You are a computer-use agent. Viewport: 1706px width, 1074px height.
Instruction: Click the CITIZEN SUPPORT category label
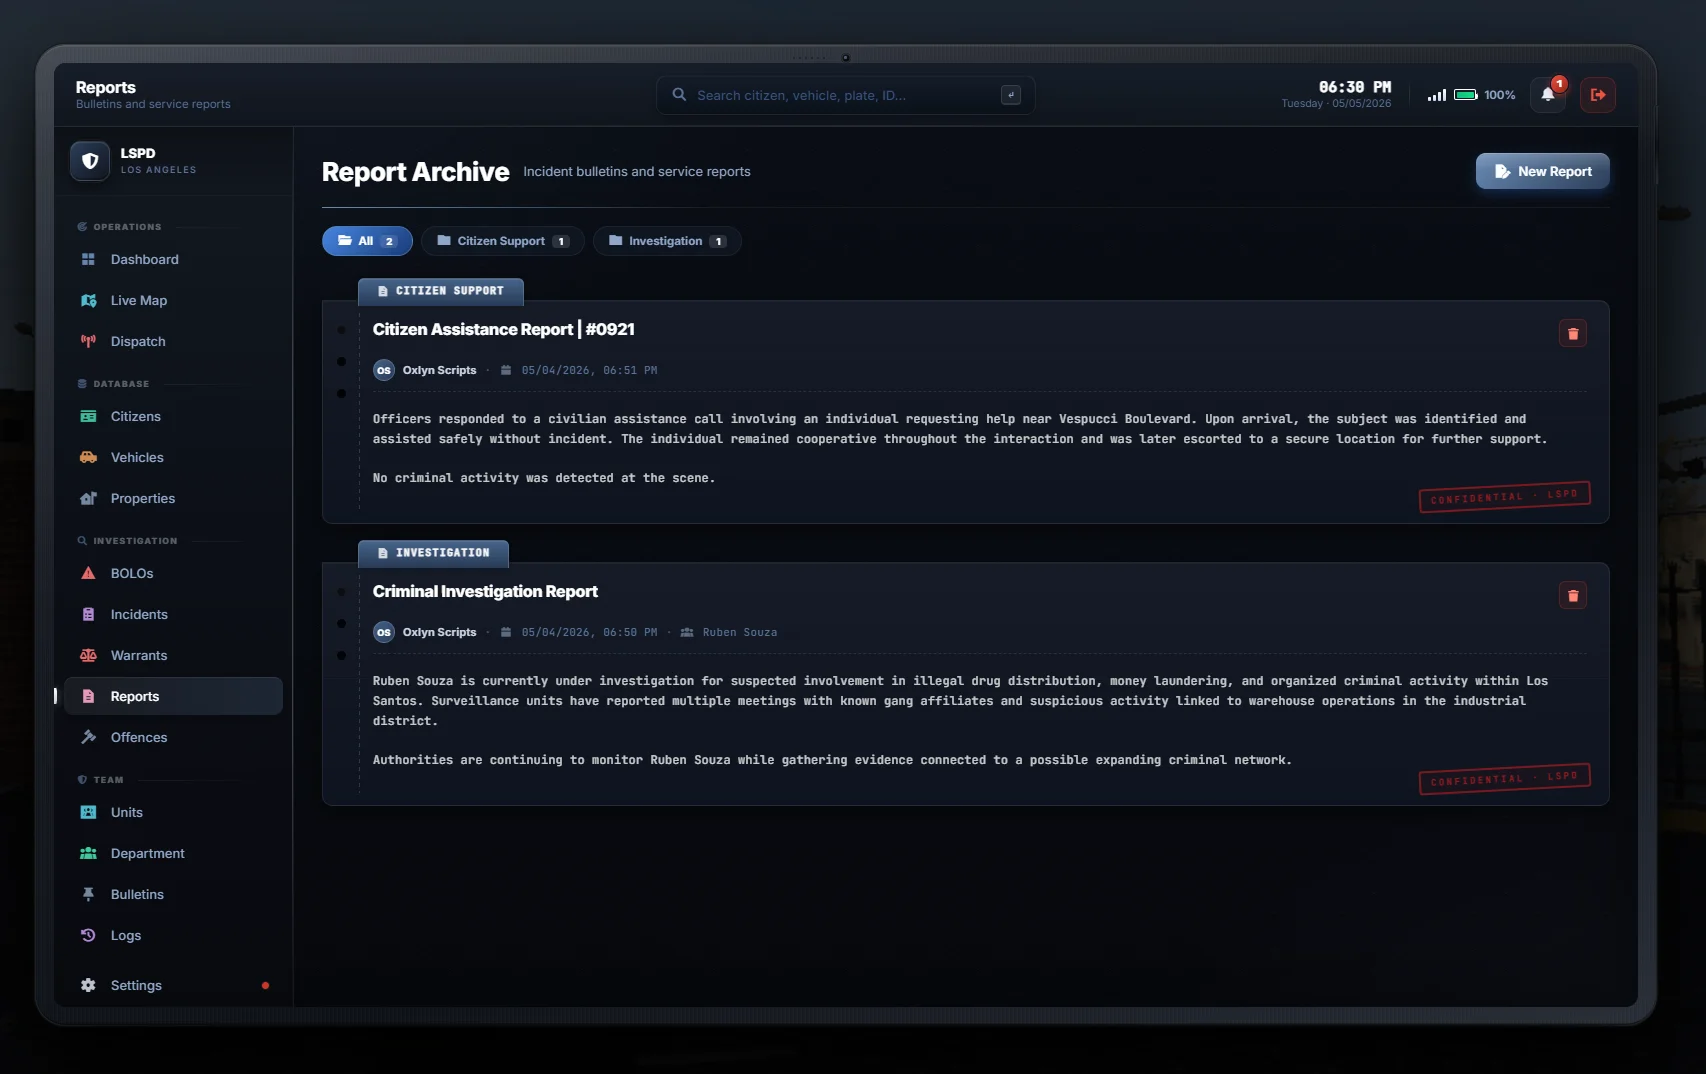(x=441, y=291)
